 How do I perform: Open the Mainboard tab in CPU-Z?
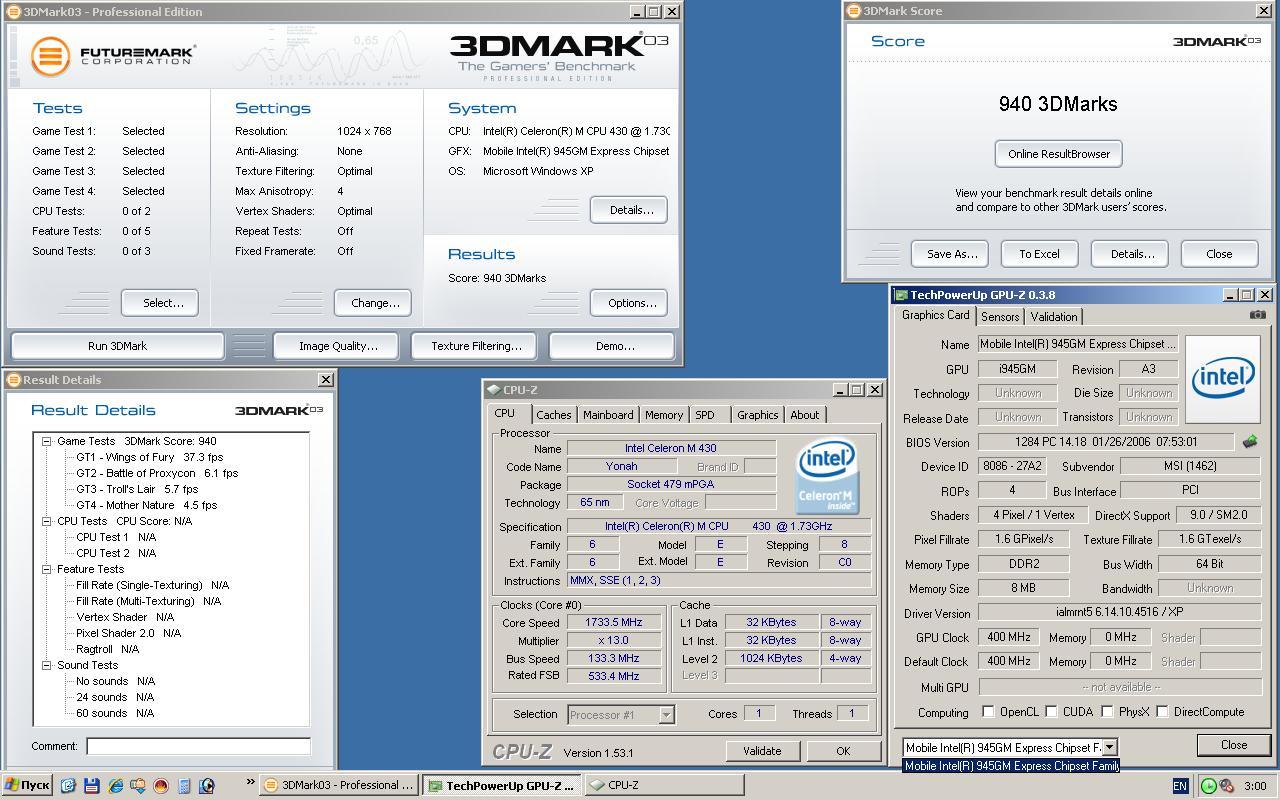(x=608, y=415)
